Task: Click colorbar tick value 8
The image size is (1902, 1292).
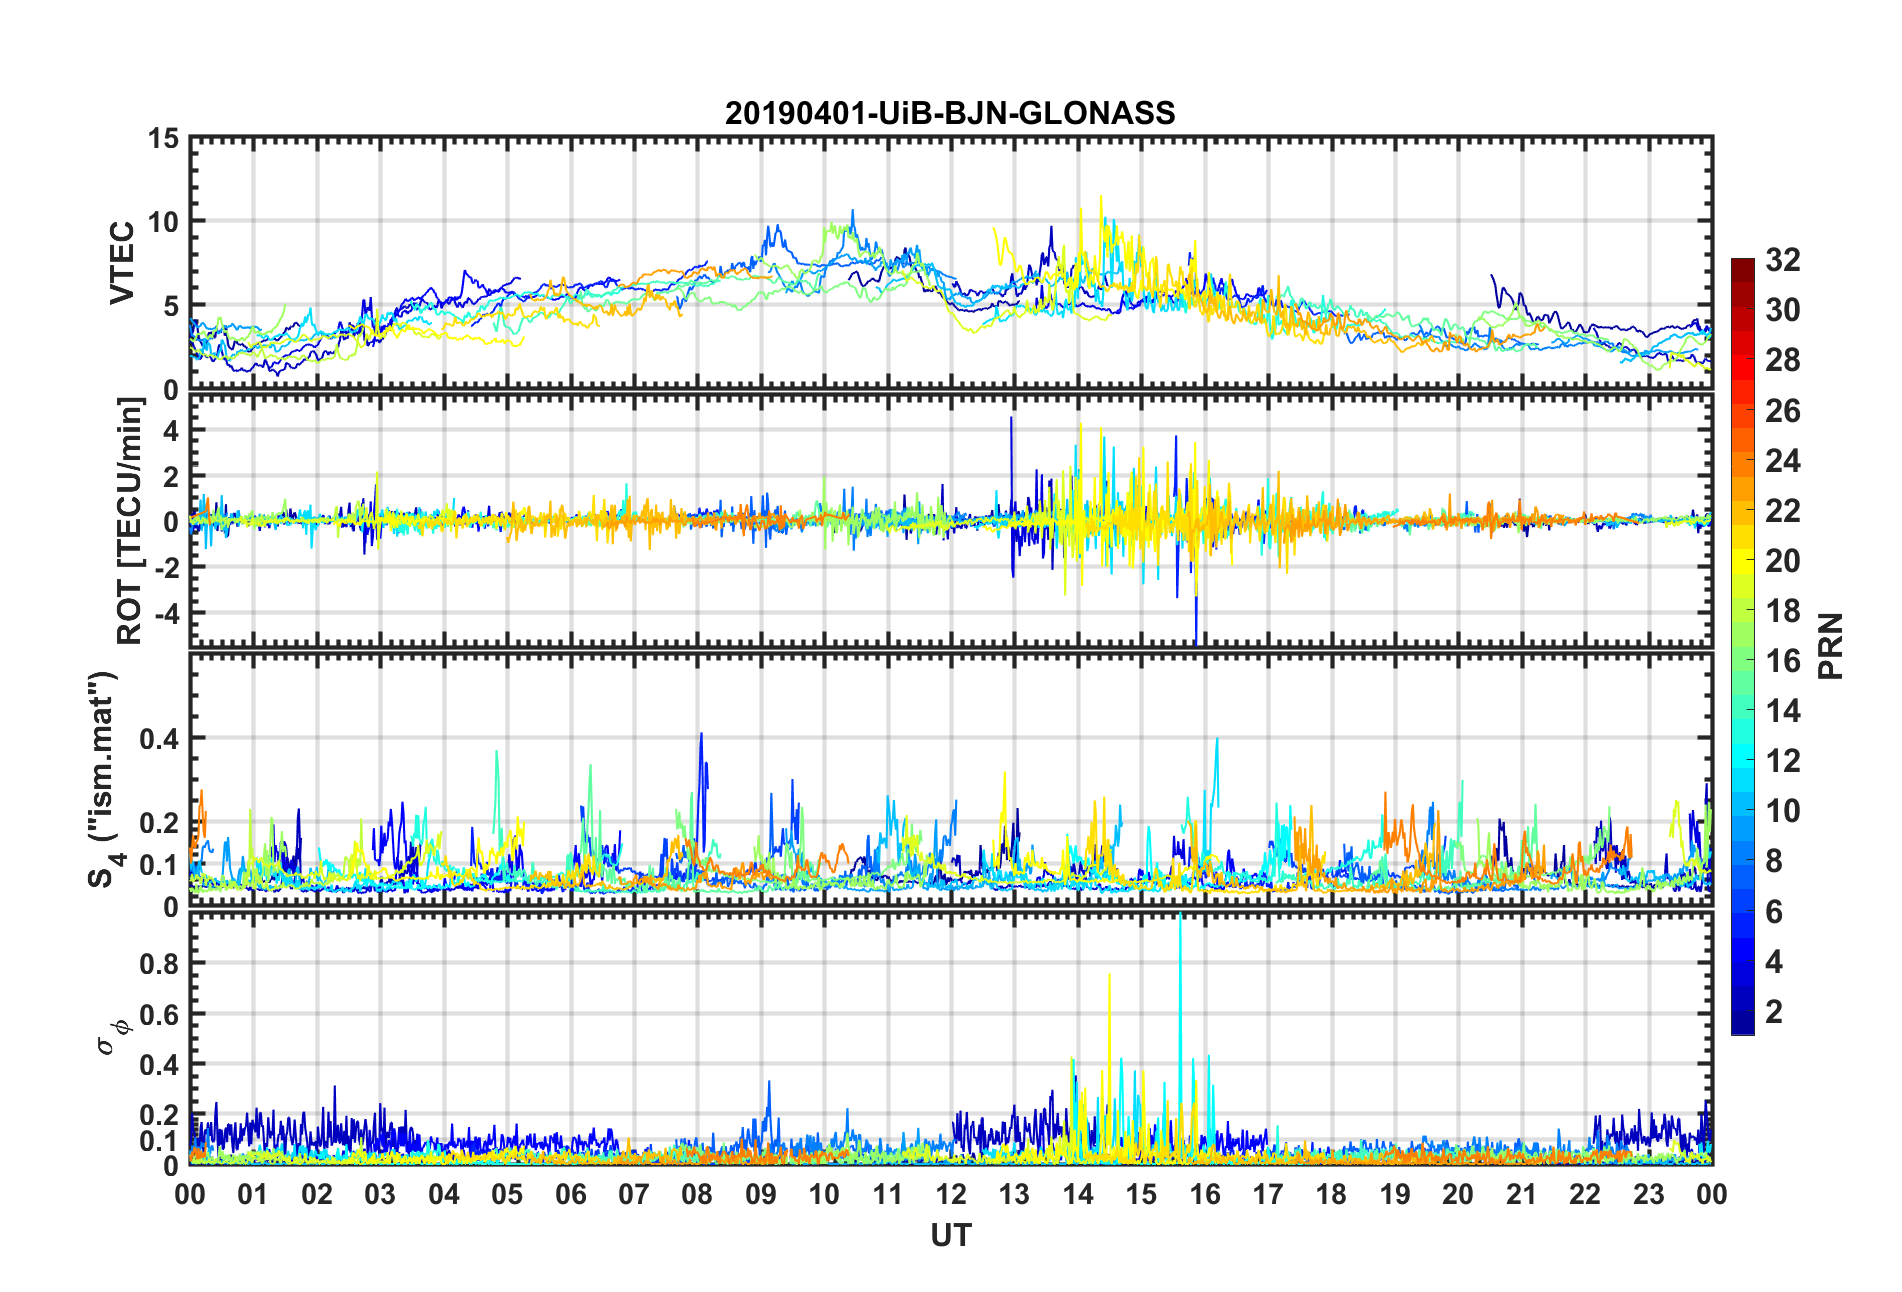Action: click(1774, 861)
